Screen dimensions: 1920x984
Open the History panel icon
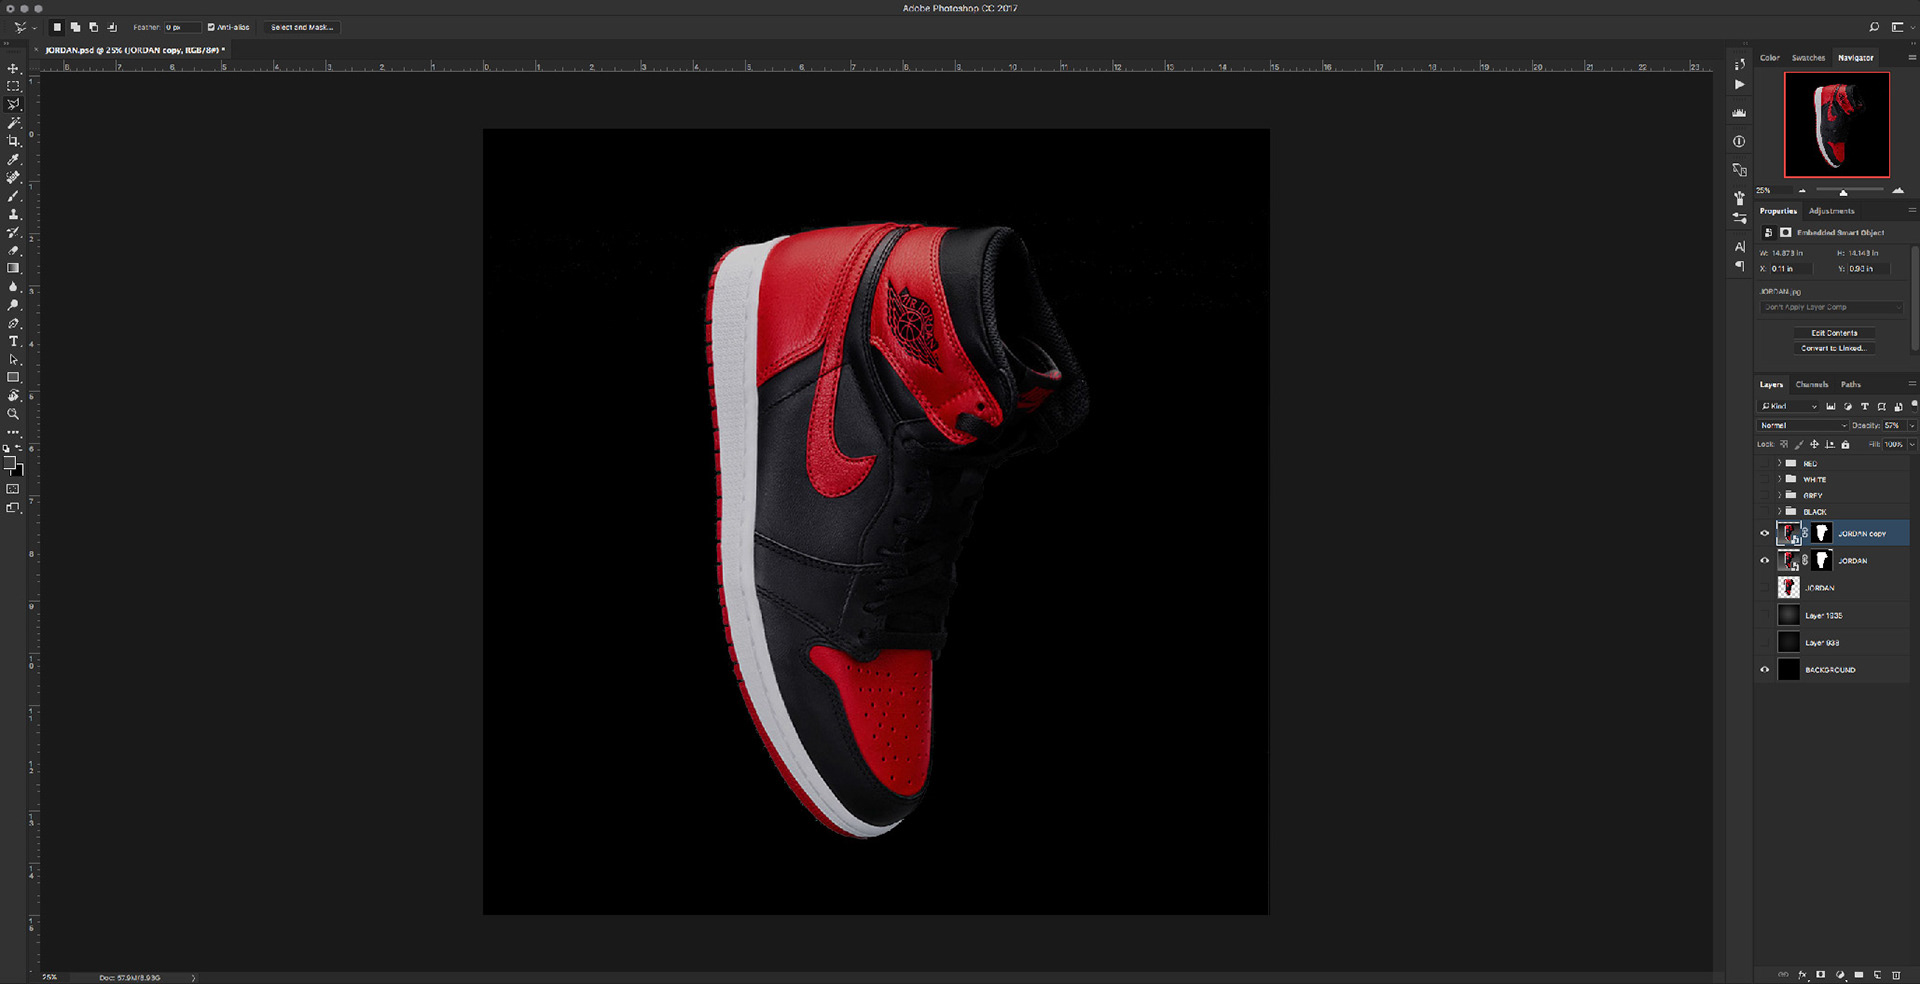pyautogui.click(x=1739, y=64)
